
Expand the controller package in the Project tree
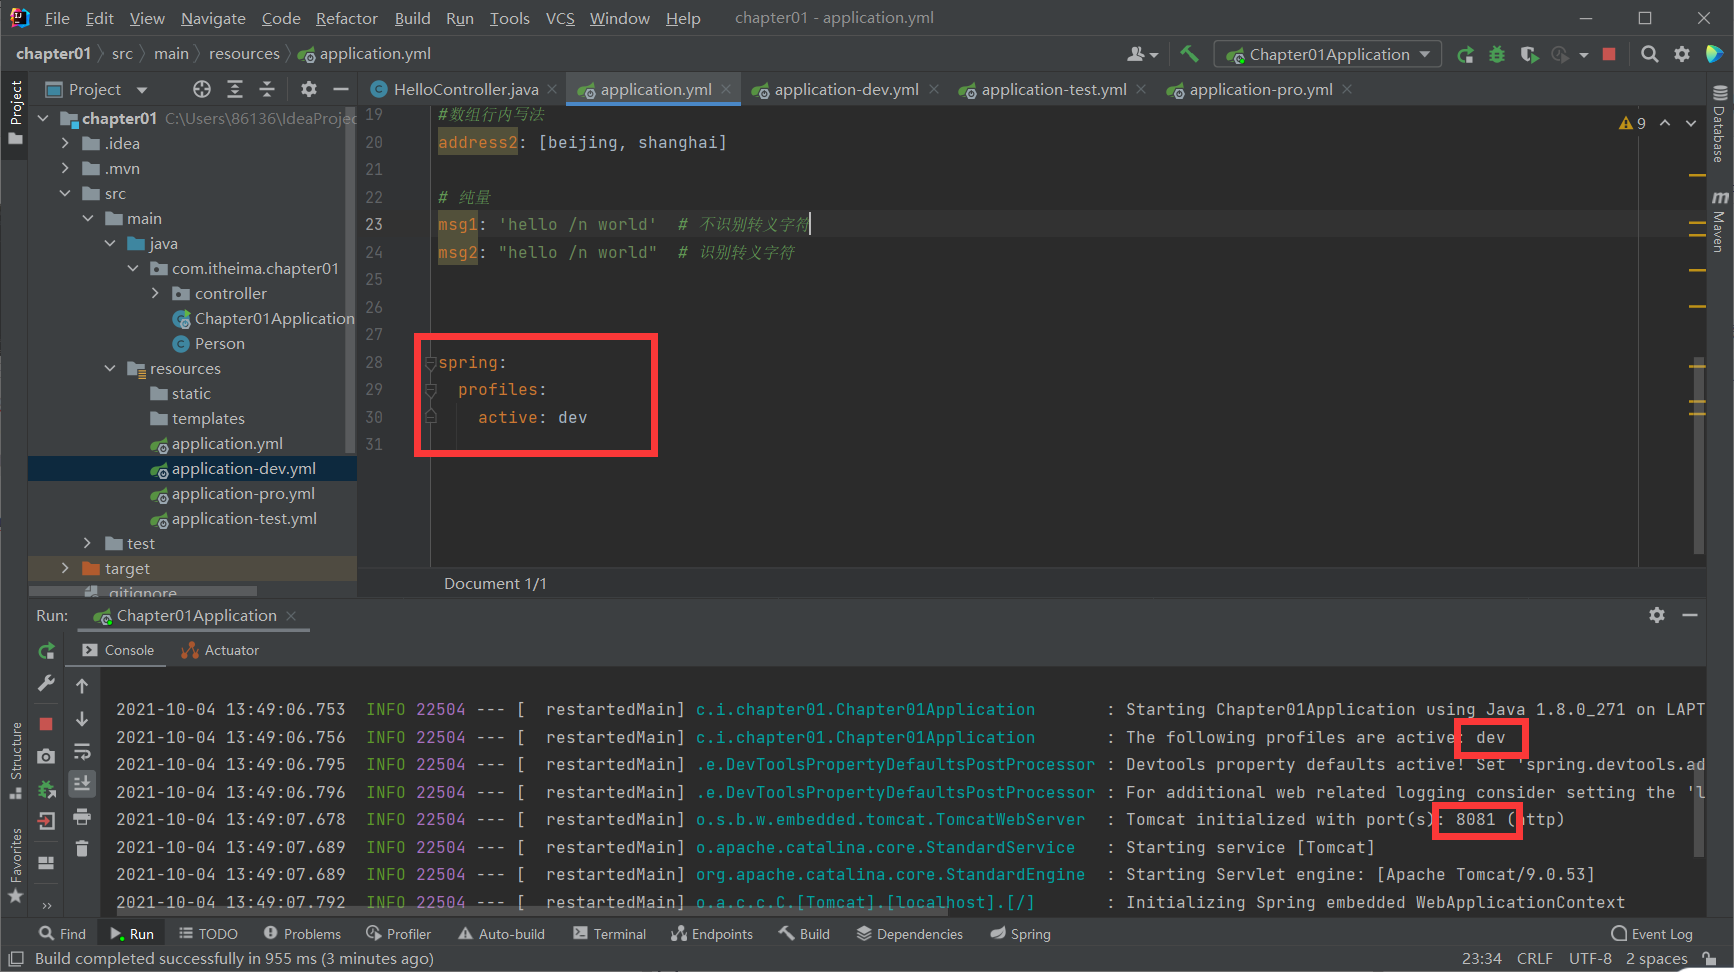click(x=156, y=293)
